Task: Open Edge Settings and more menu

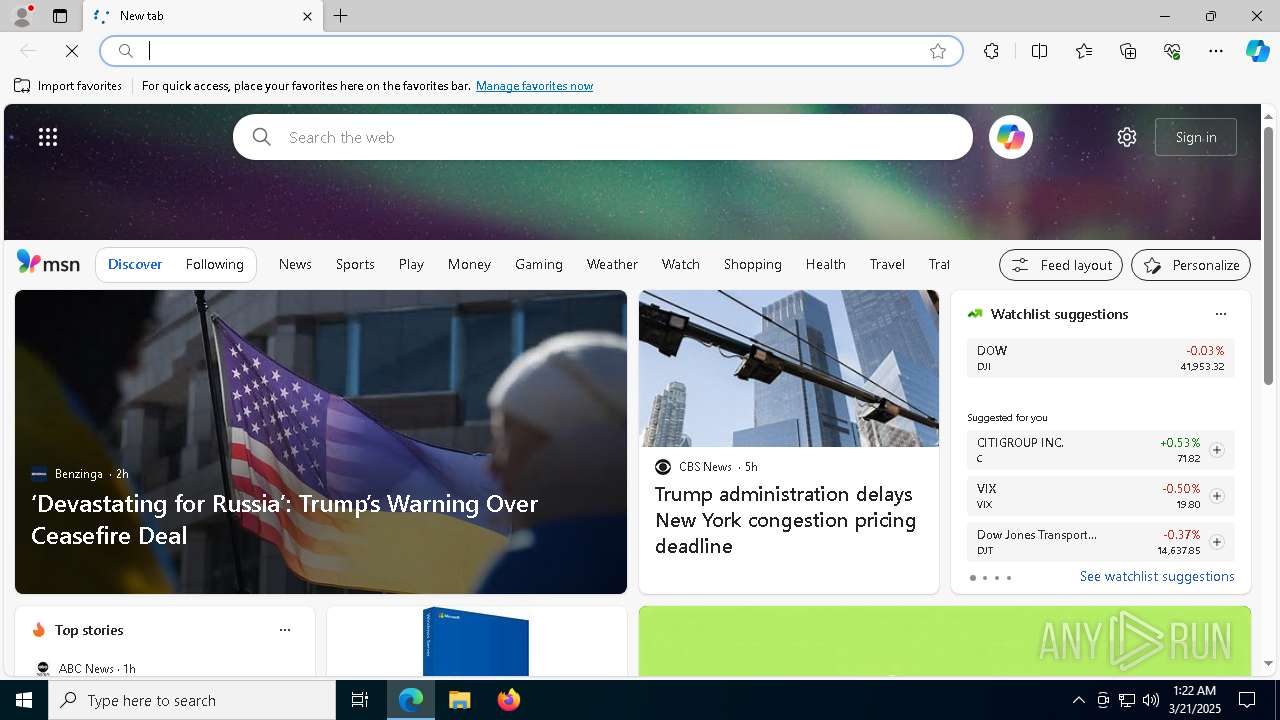Action: point(1216,51)
